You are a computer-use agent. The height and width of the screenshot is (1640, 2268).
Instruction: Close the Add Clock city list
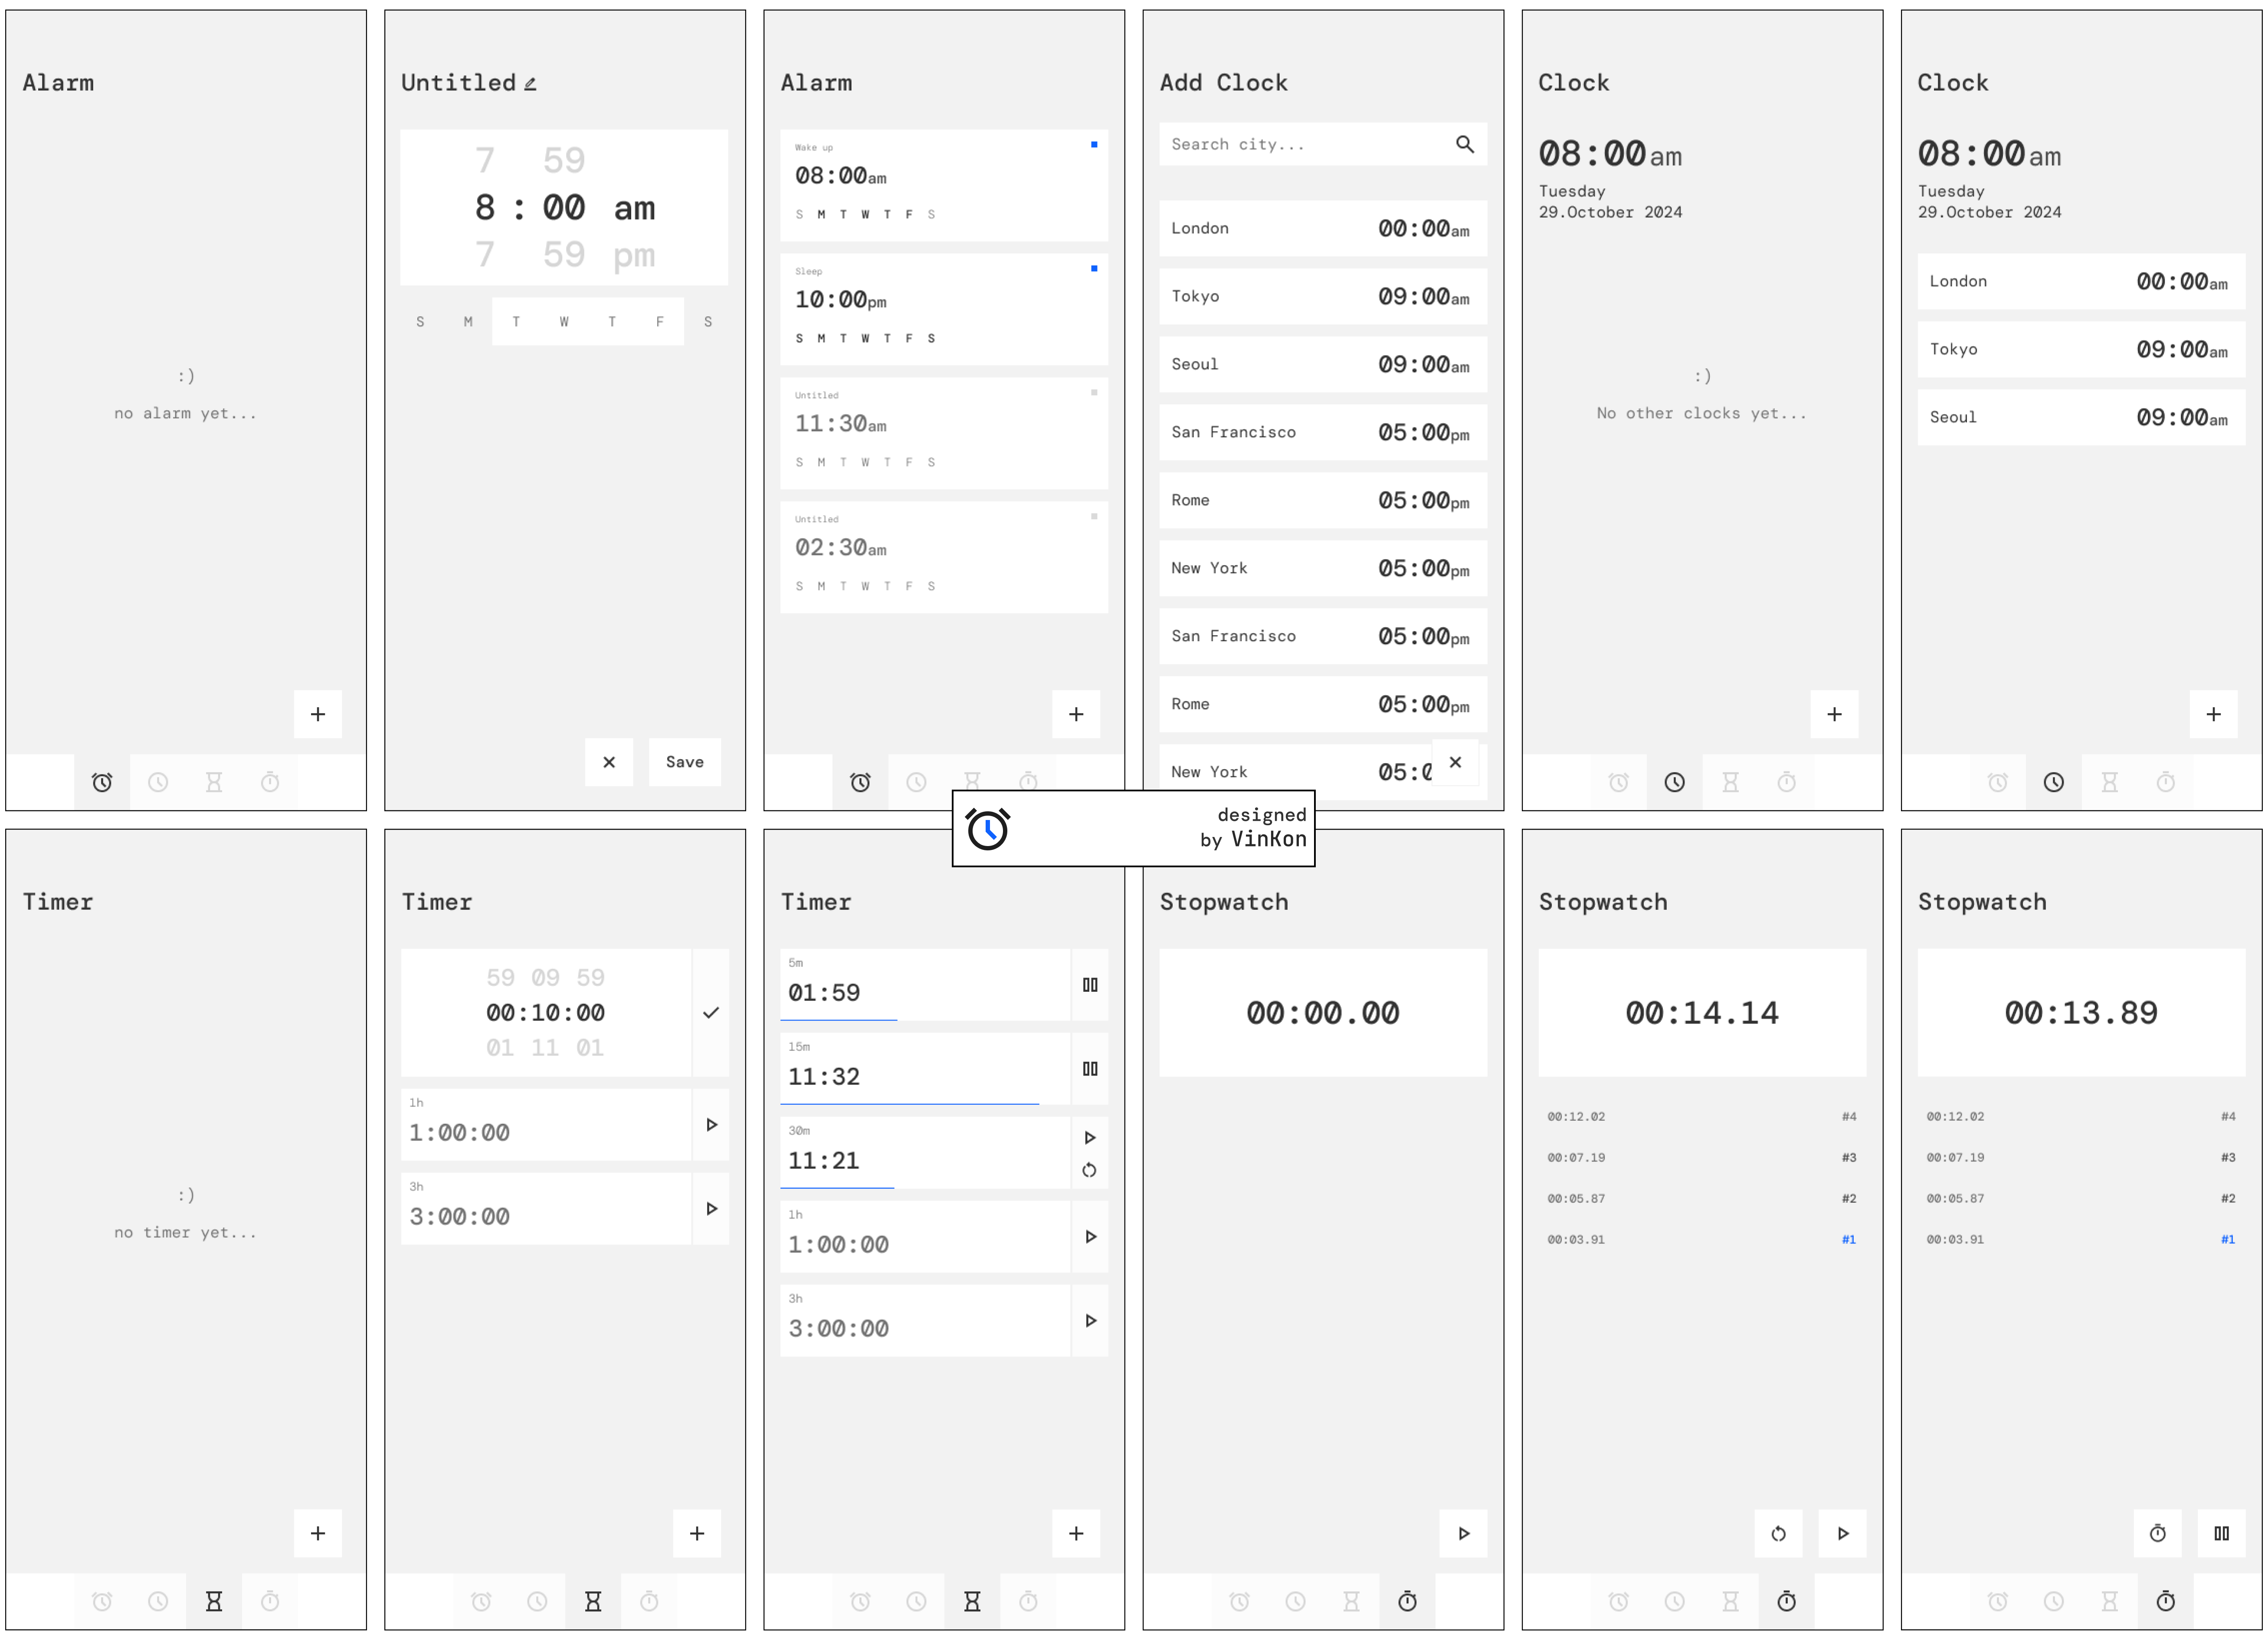pos(1455,762)
